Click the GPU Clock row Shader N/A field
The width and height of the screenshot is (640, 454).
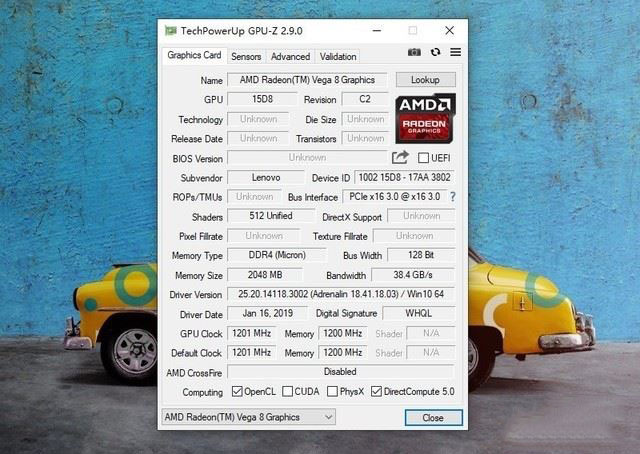[431, 333]
